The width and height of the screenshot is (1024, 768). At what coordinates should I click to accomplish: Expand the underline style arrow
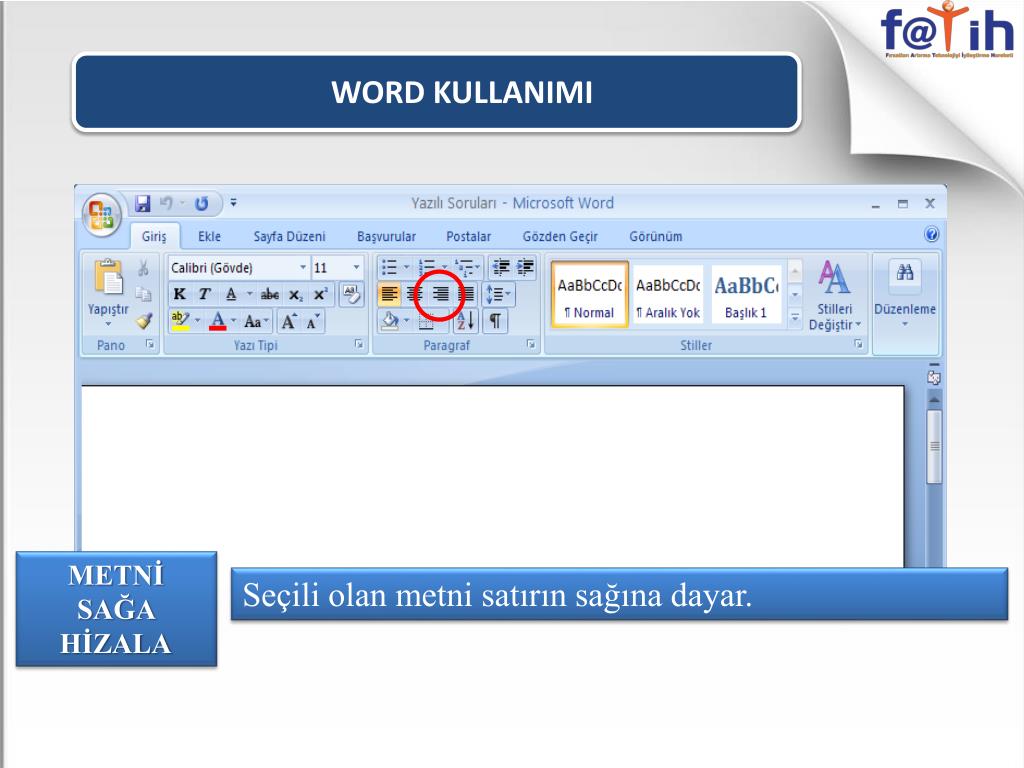(x=249, y=294)
